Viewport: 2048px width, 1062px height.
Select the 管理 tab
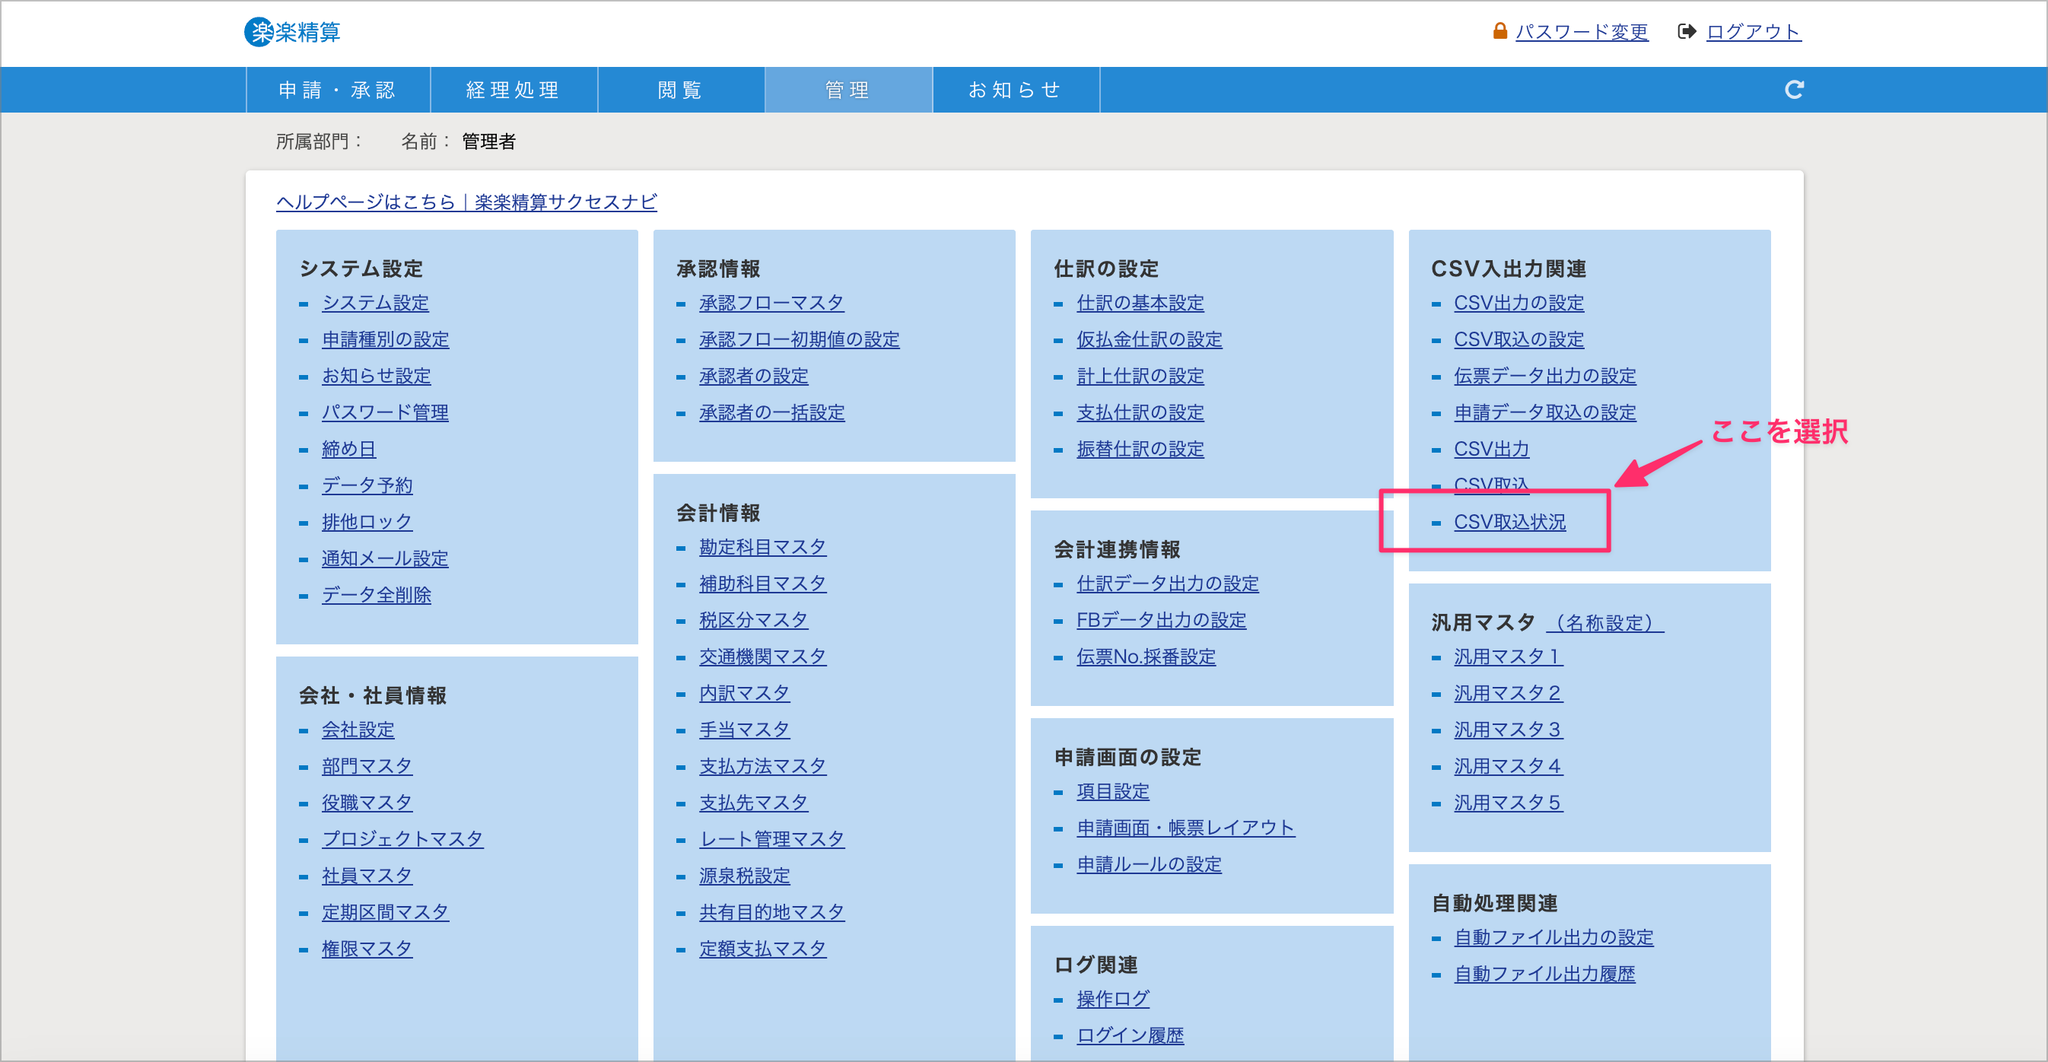848,90
